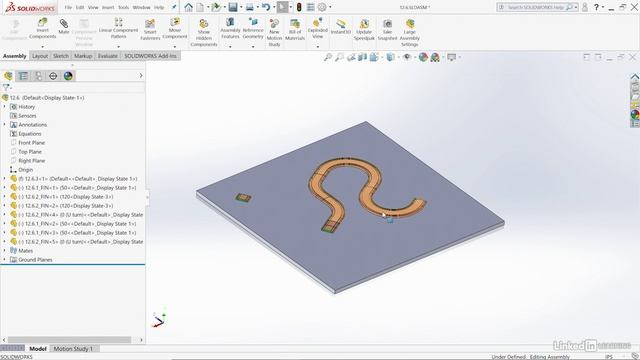Open the File menu
This screenshot has width=640, height=360.
coord(68,7)
